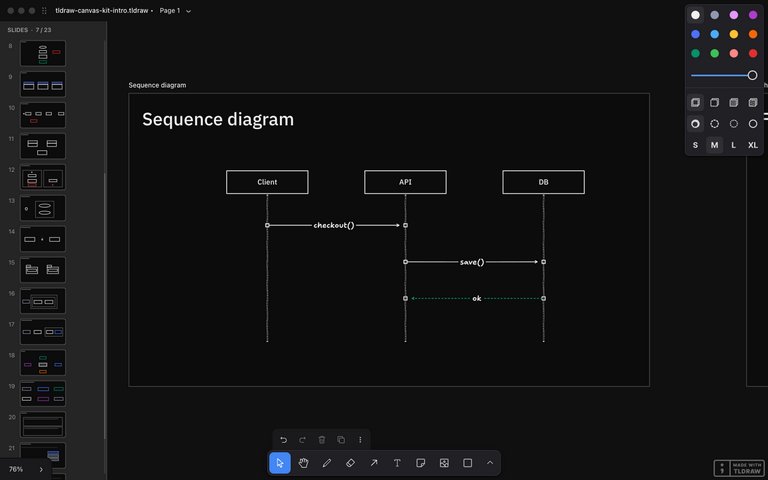Pick the light green color swatch
This screenshot has width=768, height=480.
coord(715,53)
